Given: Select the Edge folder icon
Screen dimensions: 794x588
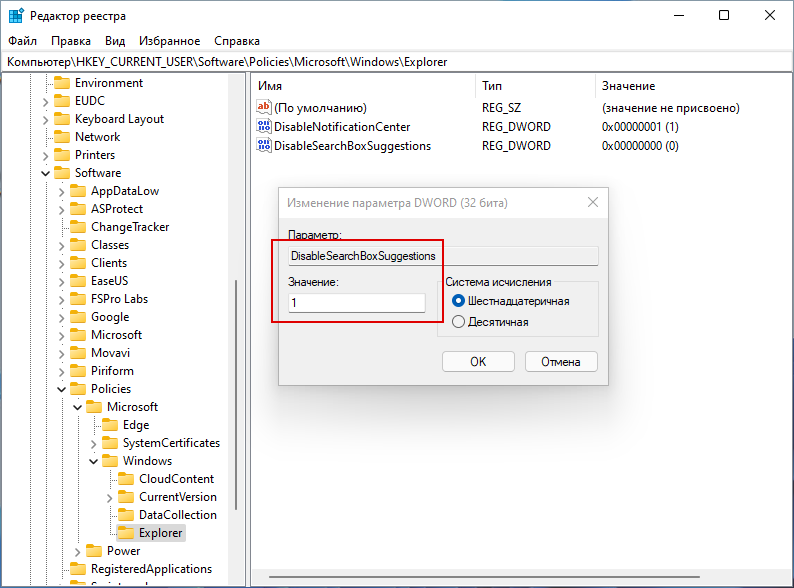Looking at the screenshot, I should [x=110, y=424].
